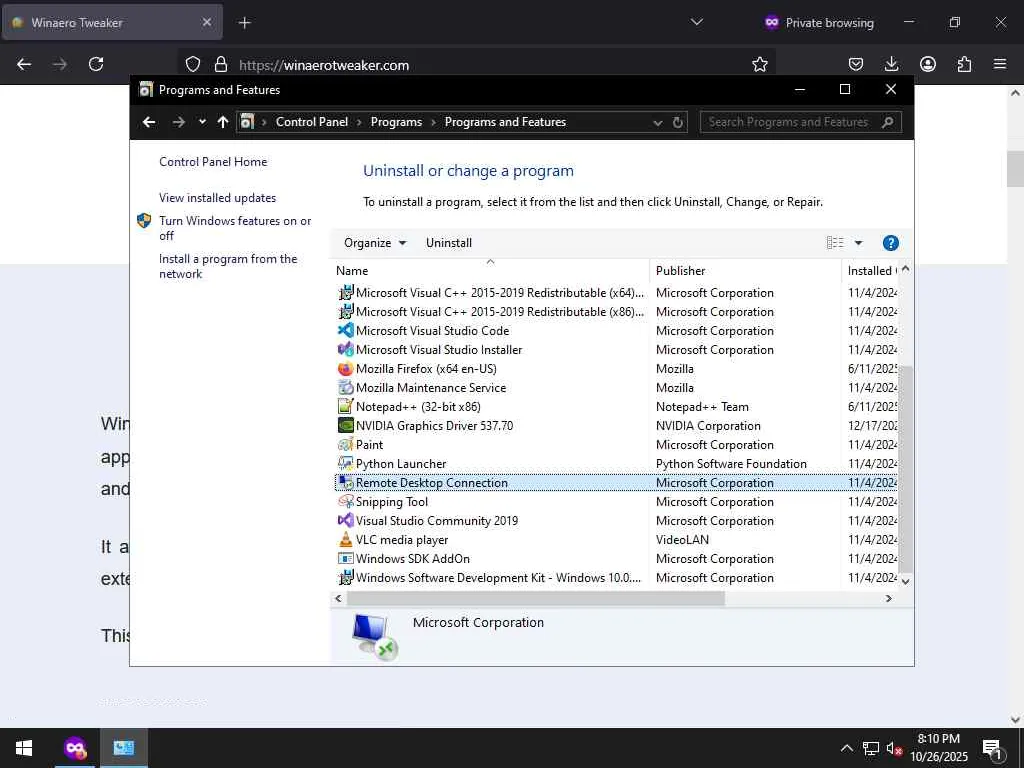Show hidden system tray icons
Image resolution: width=1024 pixels, height=768 pixels.
(x=846, y=748)
